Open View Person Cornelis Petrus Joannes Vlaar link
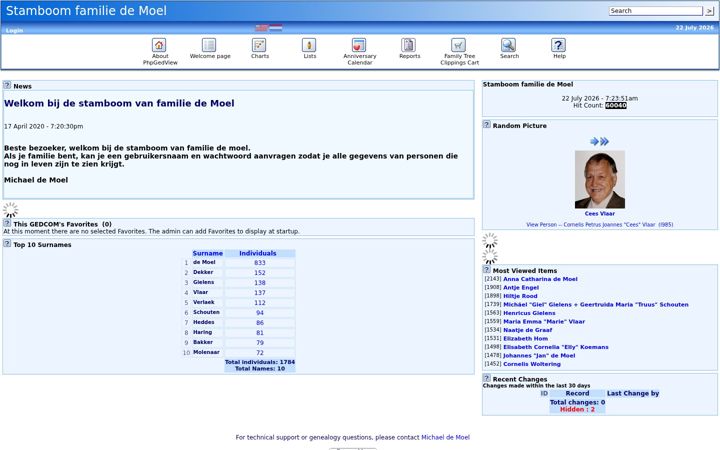The image size is (720, 450). (600, 225)
